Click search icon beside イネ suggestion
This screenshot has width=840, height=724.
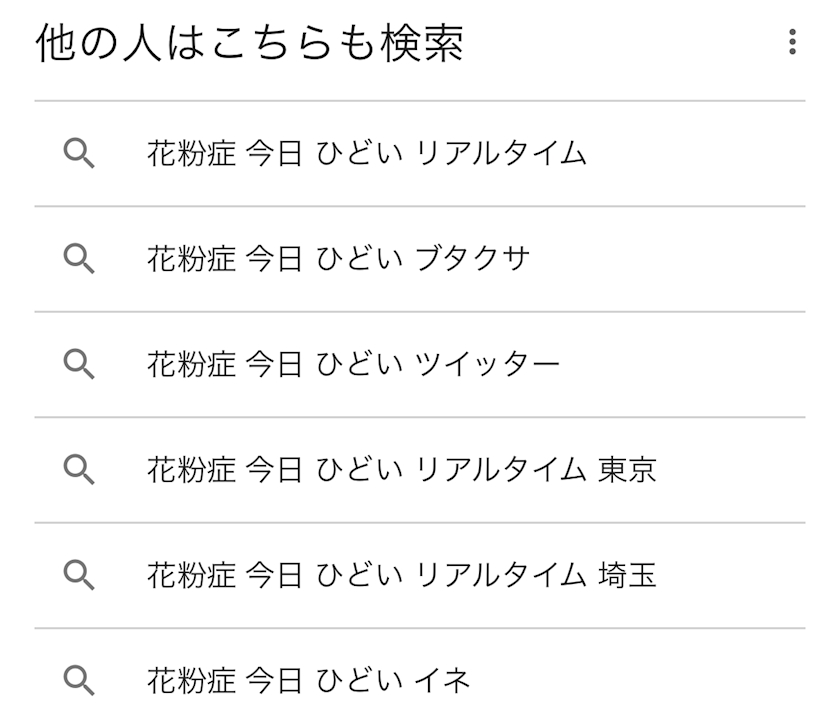coord(80,680)
